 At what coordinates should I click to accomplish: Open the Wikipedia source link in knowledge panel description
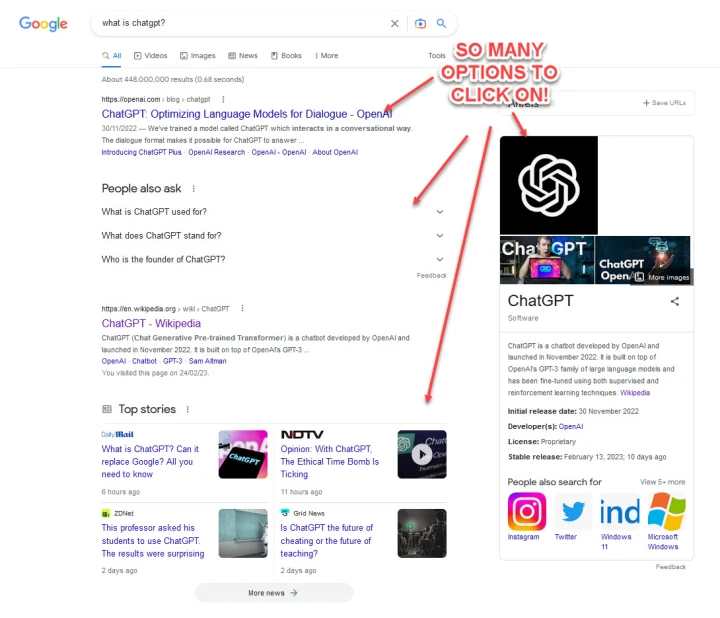pyautogui.click(x=635, y=393)
